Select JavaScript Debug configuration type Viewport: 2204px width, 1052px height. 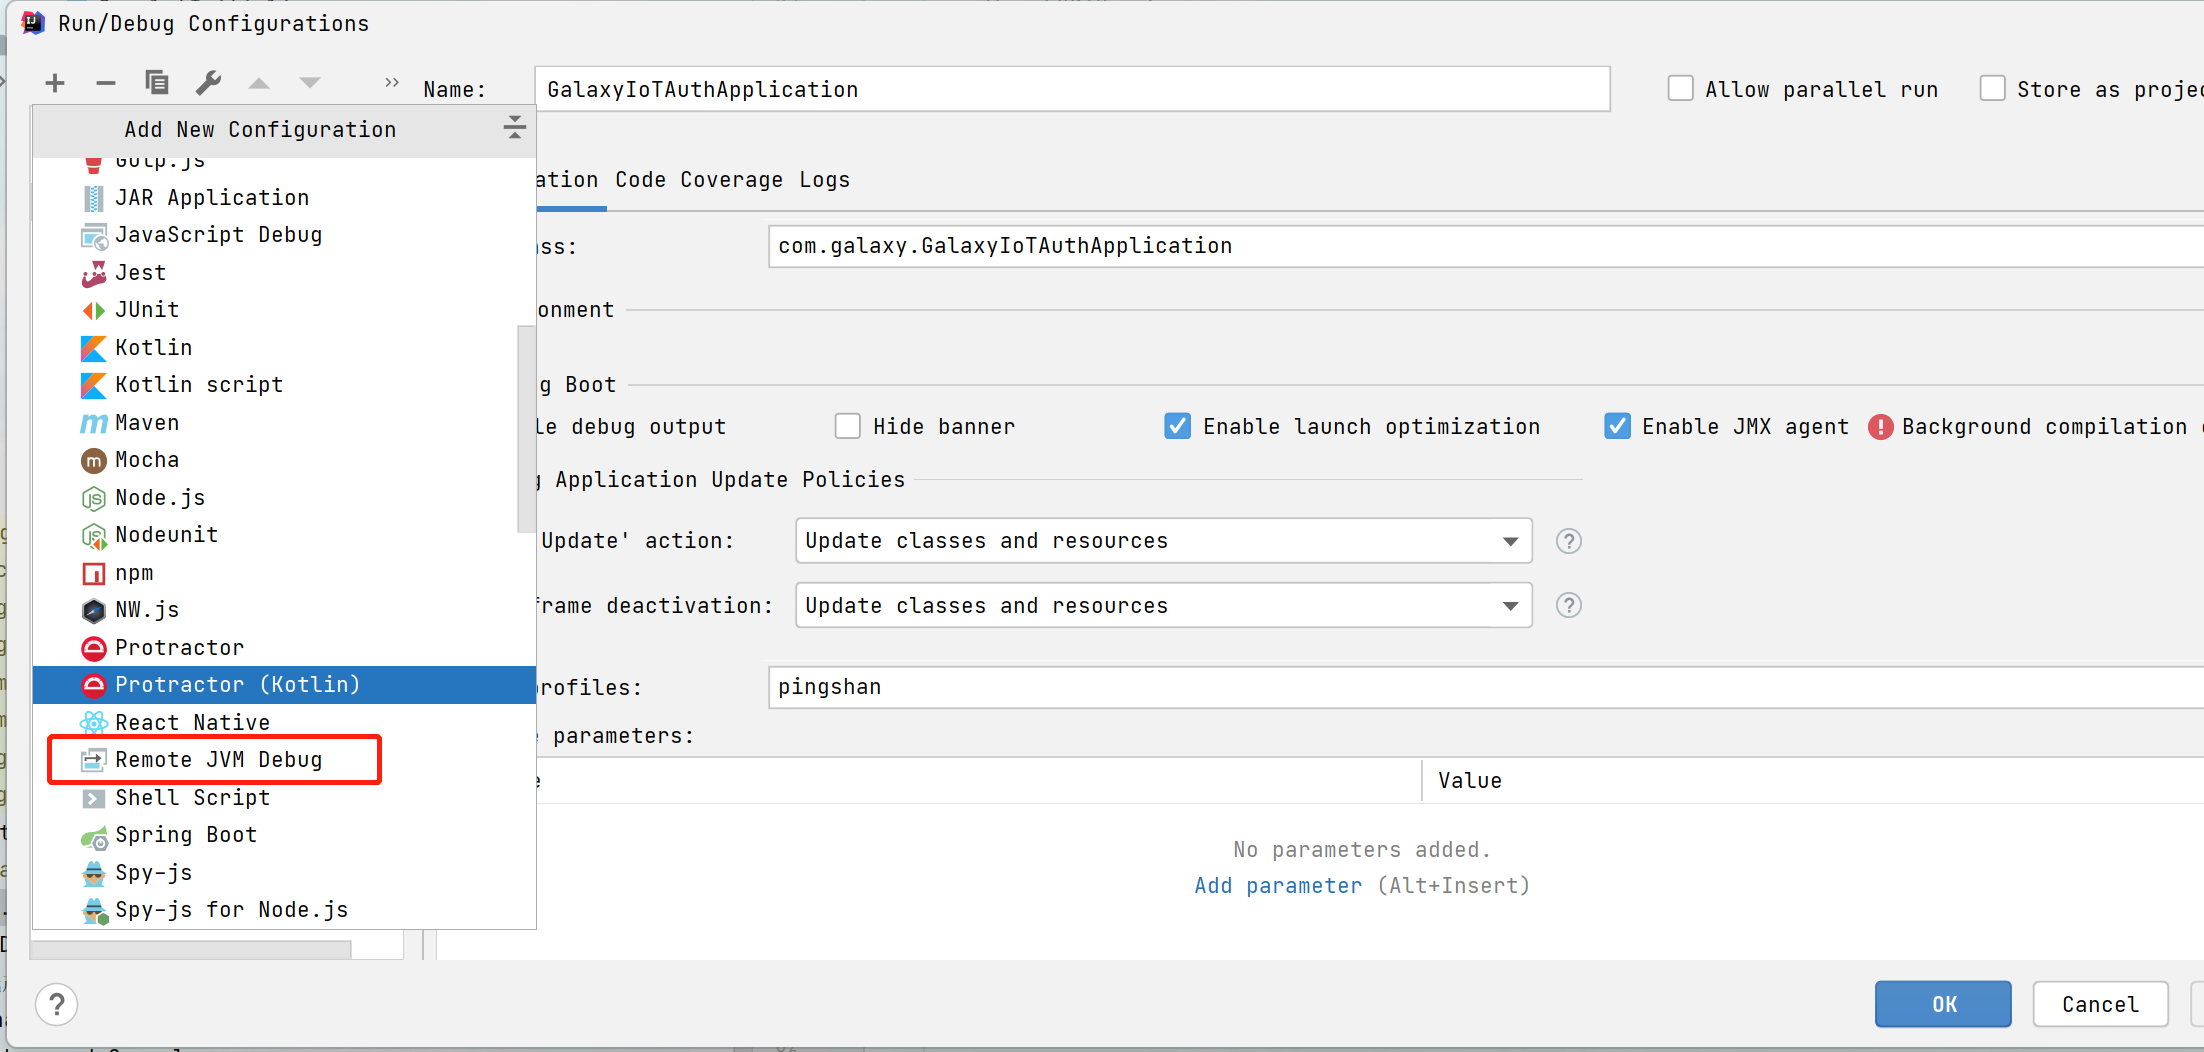click(285, 235)
